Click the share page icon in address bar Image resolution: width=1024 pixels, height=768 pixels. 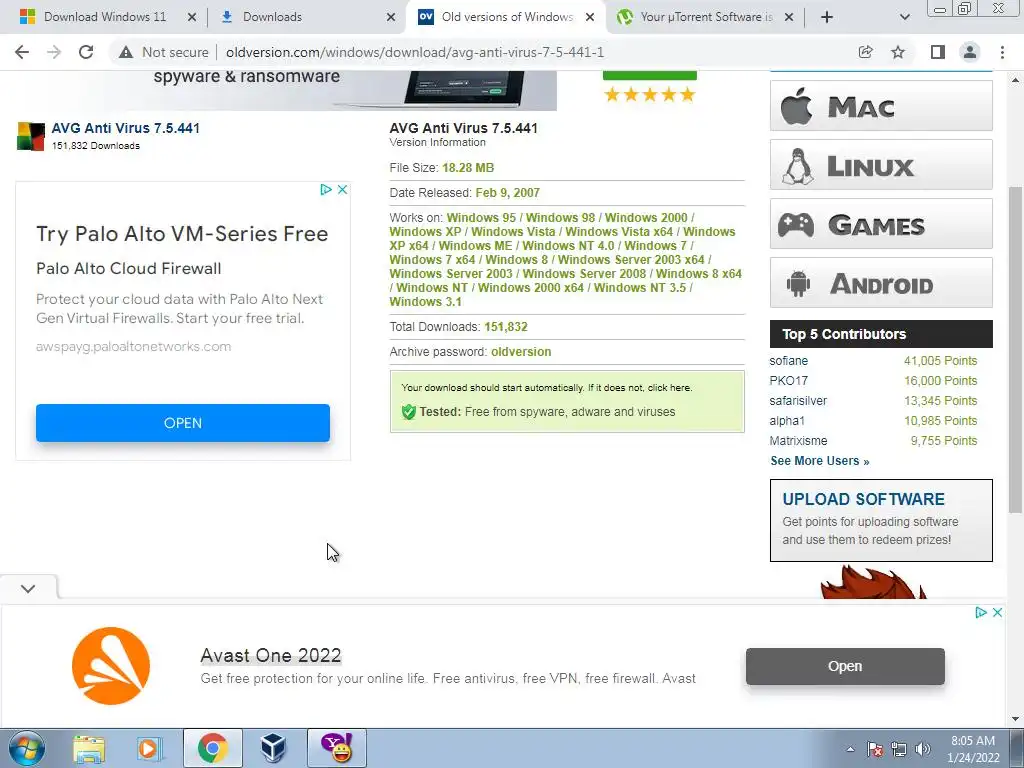click(x=865, y=52)
